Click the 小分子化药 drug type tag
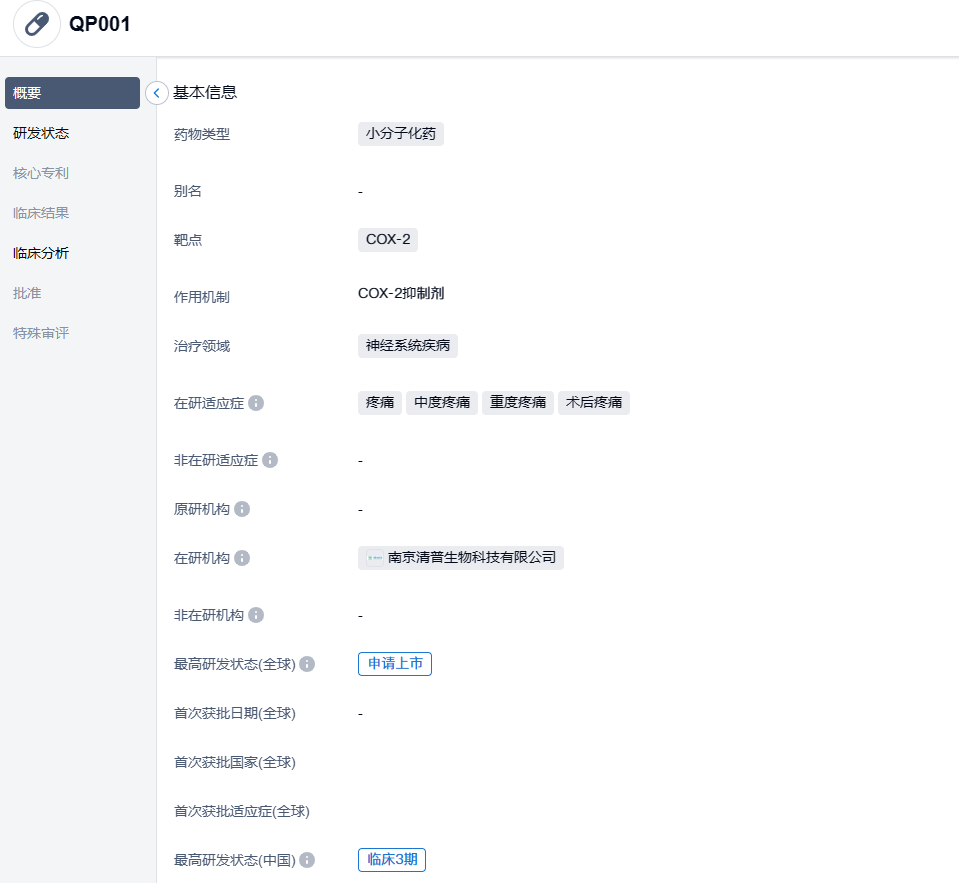The width and height of the screenshot is (959, 883). [x=401, y=134]
